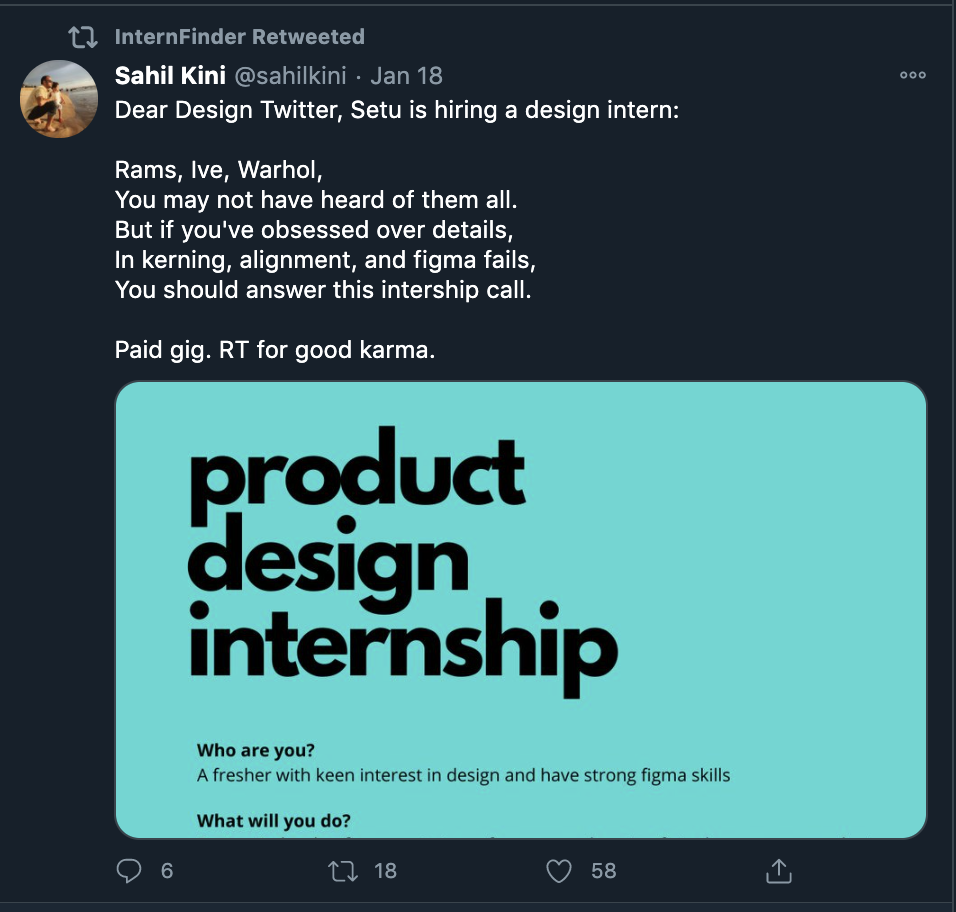This screenshot has height=912, width=956.
Task: Click the reply speech bubble icon
Action: point(130,871)
